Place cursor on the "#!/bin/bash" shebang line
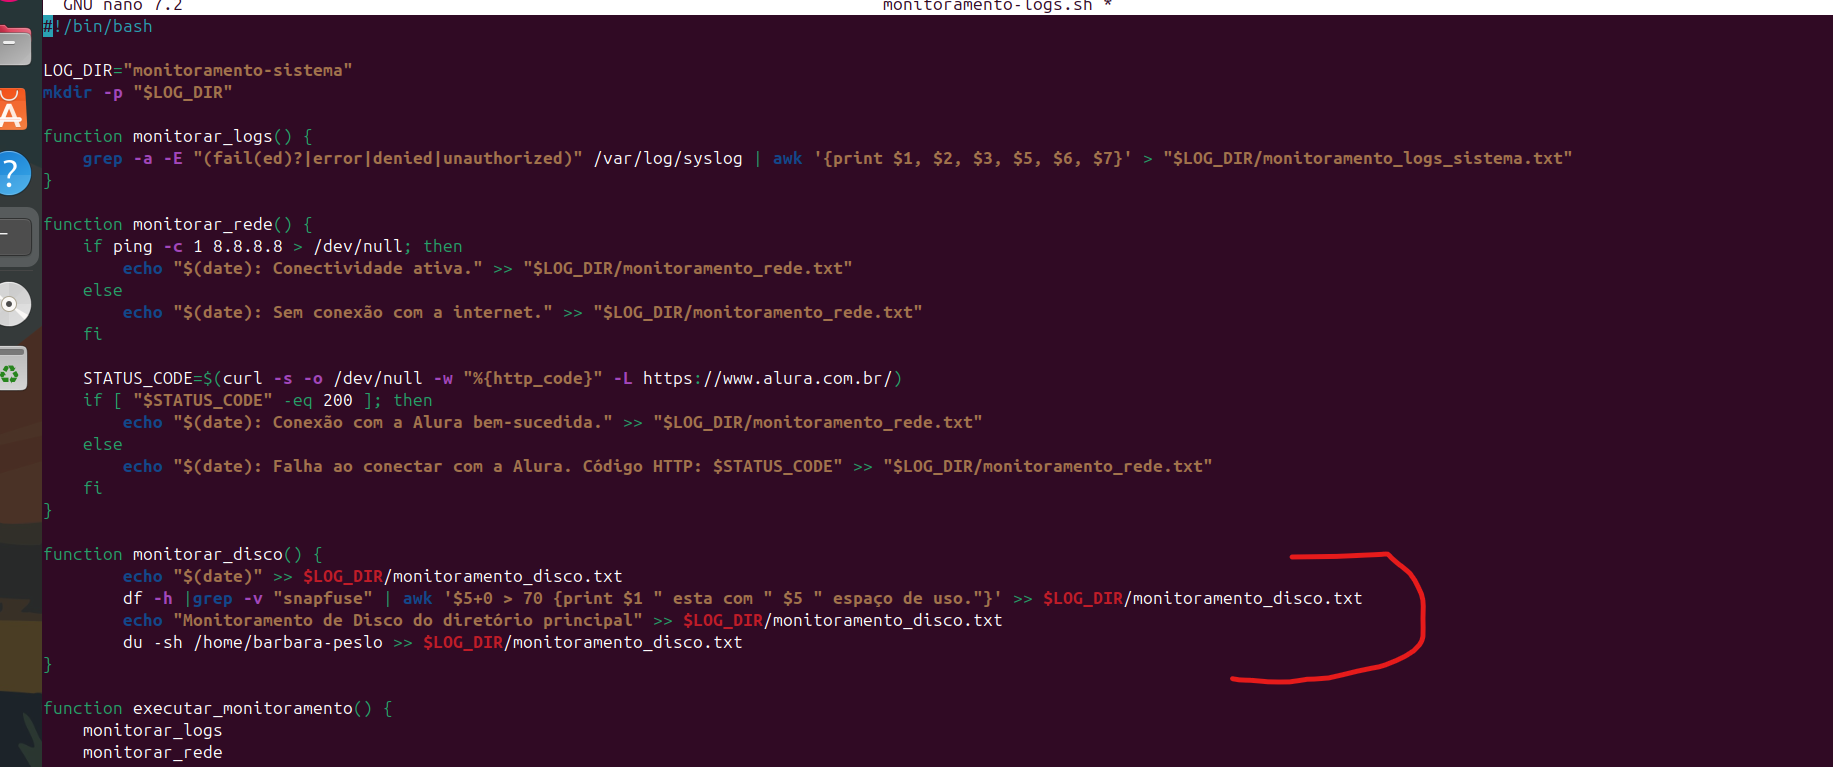 [98, 26]
